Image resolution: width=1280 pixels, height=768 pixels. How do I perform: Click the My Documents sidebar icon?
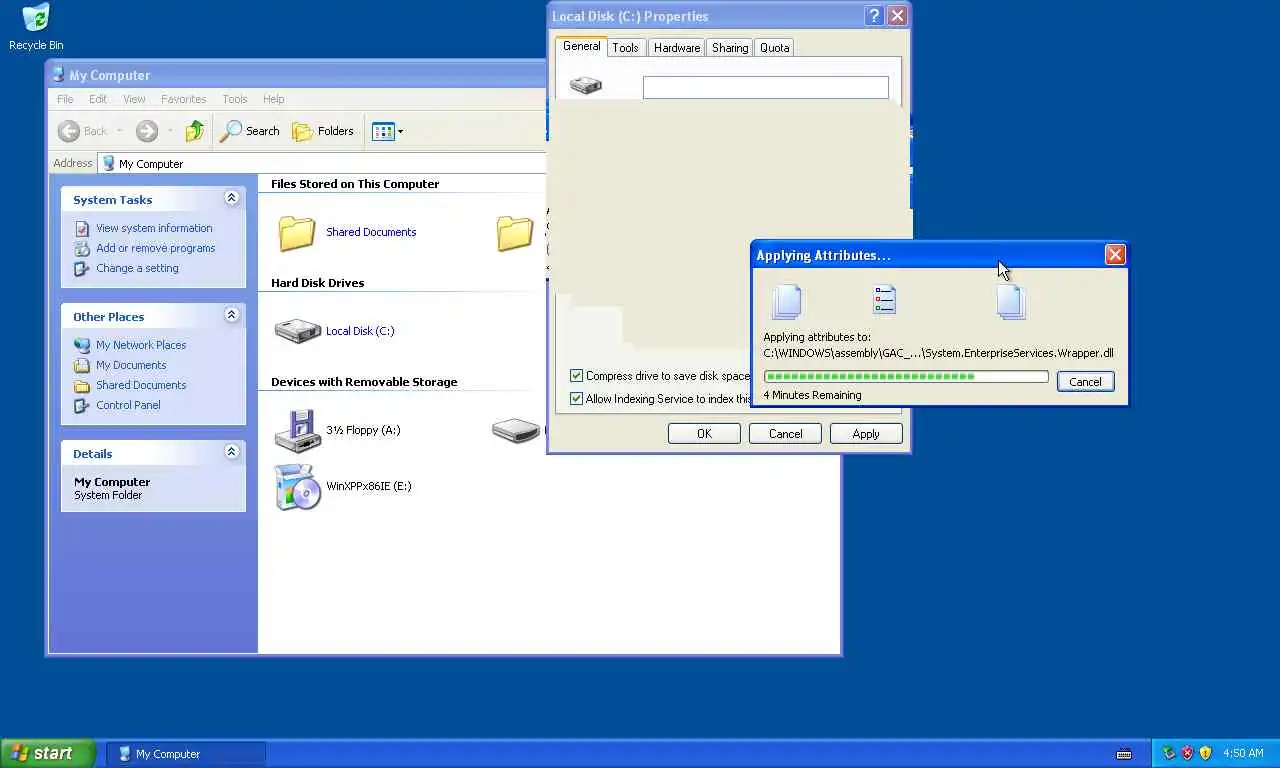(x=82, y=366)
